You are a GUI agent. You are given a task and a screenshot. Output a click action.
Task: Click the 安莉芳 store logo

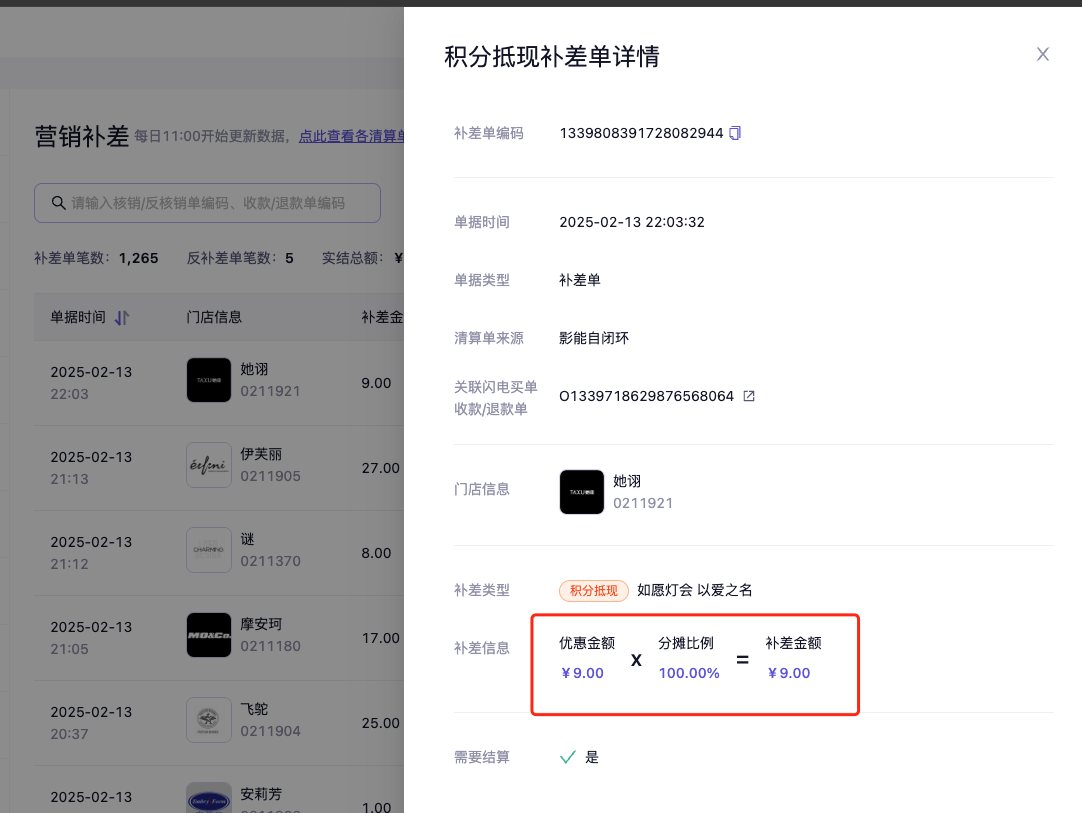[x=208, y=798]
